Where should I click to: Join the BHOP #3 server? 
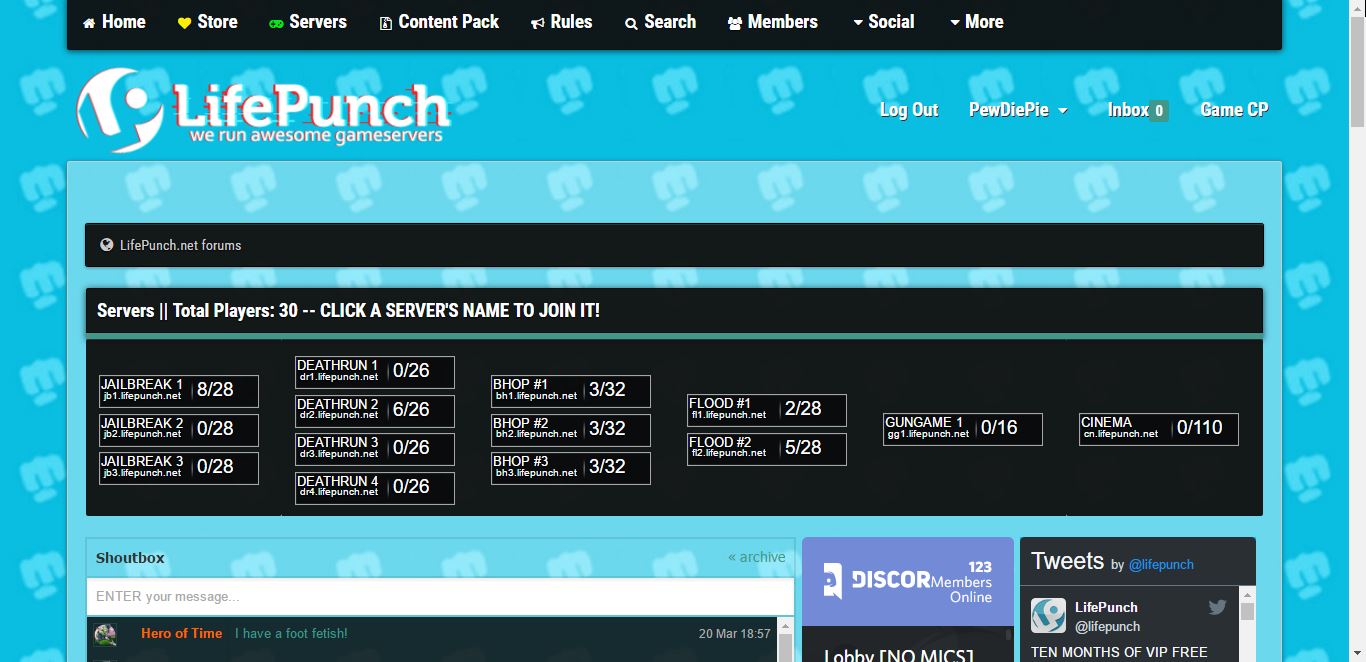(x=520, y=461)
